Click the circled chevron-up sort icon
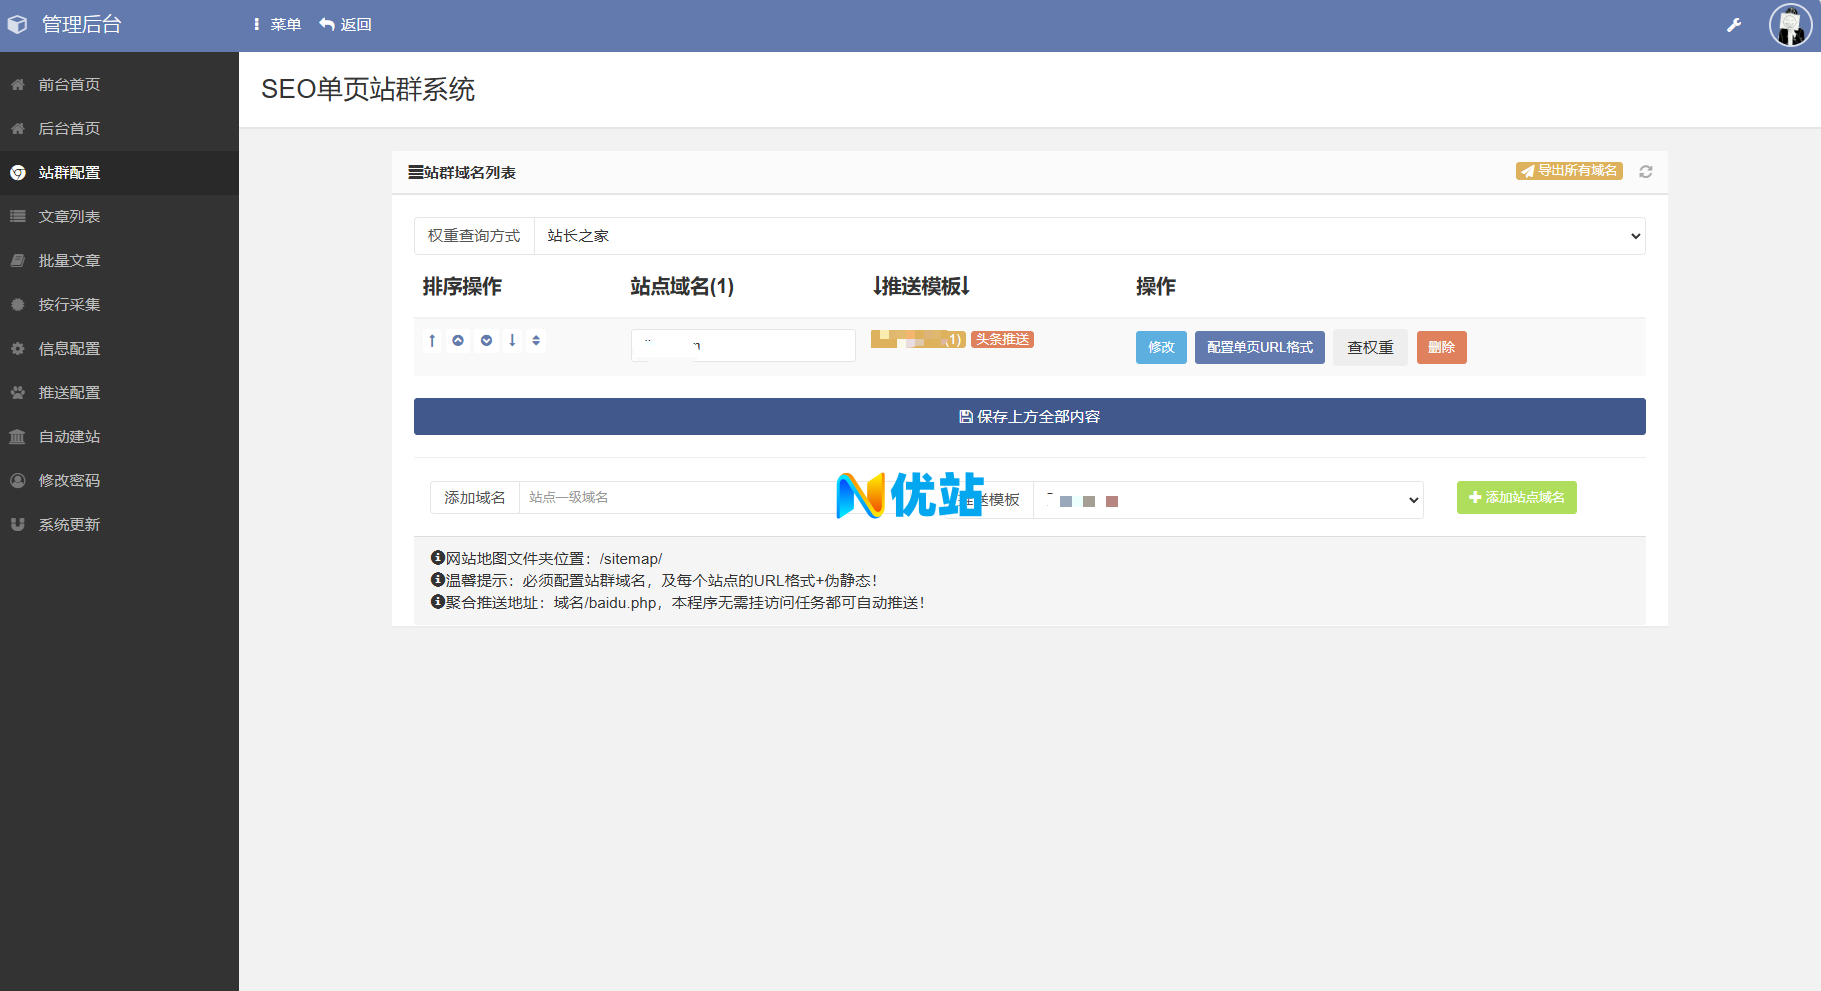This screenshot has height=991, width=1821. pos(458,341)
